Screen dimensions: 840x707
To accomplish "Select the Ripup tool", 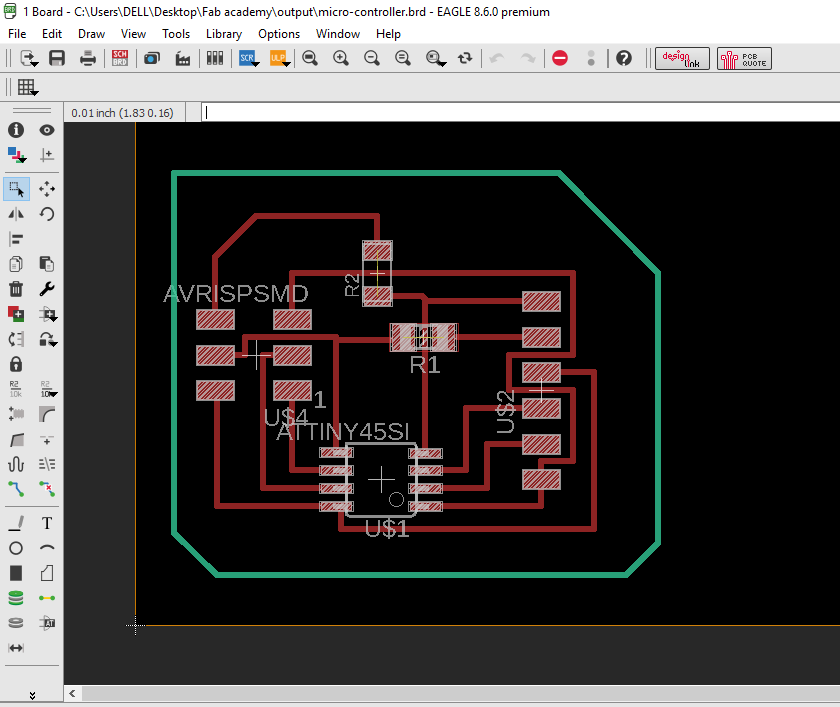I will tap(47, 488).
